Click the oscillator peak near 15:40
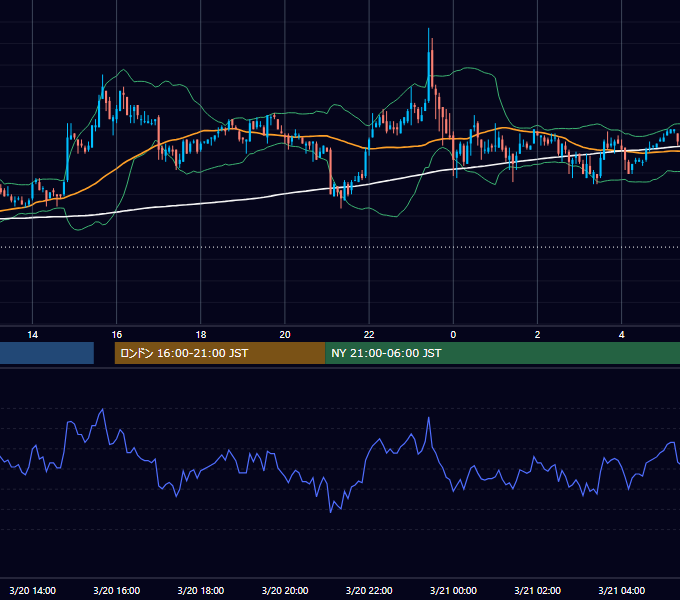Viewport: 680px width, 600px height. (x=103, y=410)
